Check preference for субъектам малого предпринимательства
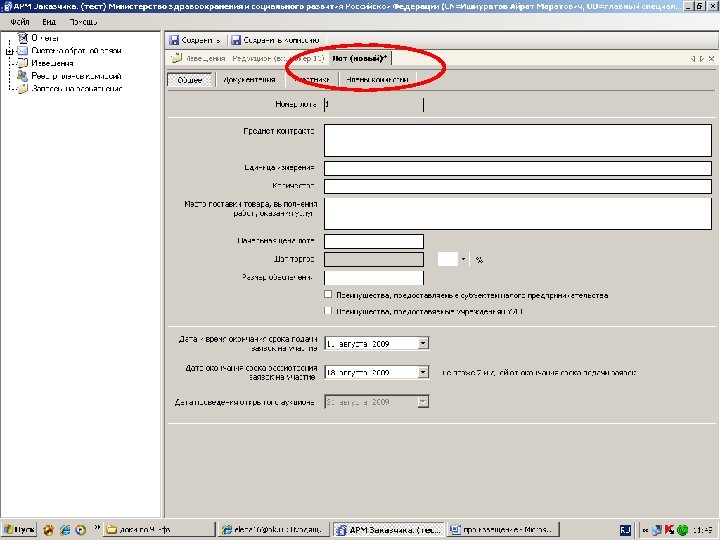 pos(328,294)
